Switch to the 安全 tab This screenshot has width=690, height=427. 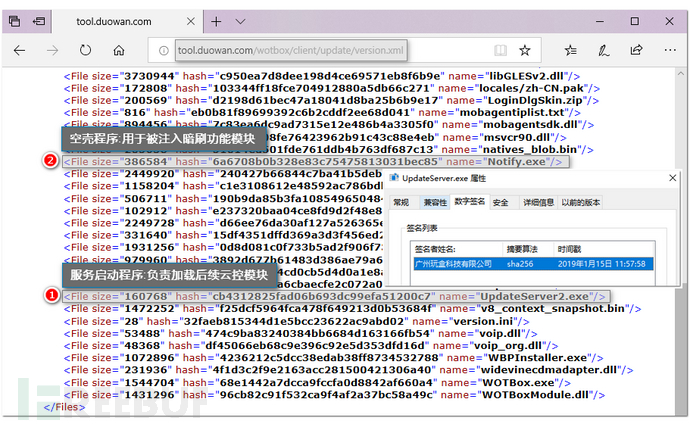(x=500, y=202)
